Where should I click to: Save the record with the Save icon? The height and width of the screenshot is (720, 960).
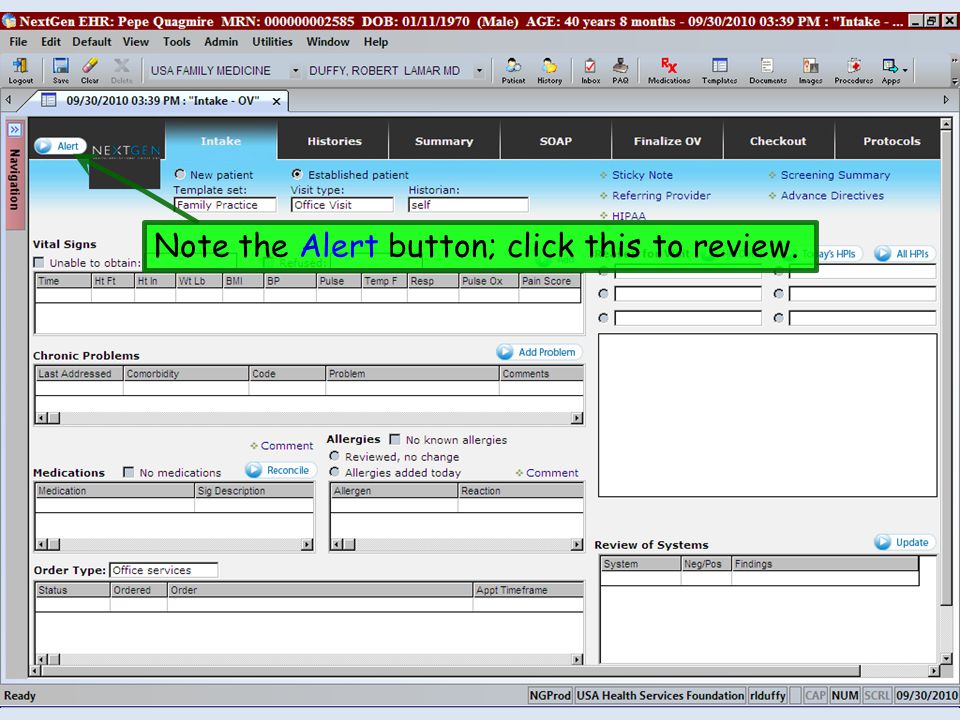pyautogui.click(x=61, y=70)
